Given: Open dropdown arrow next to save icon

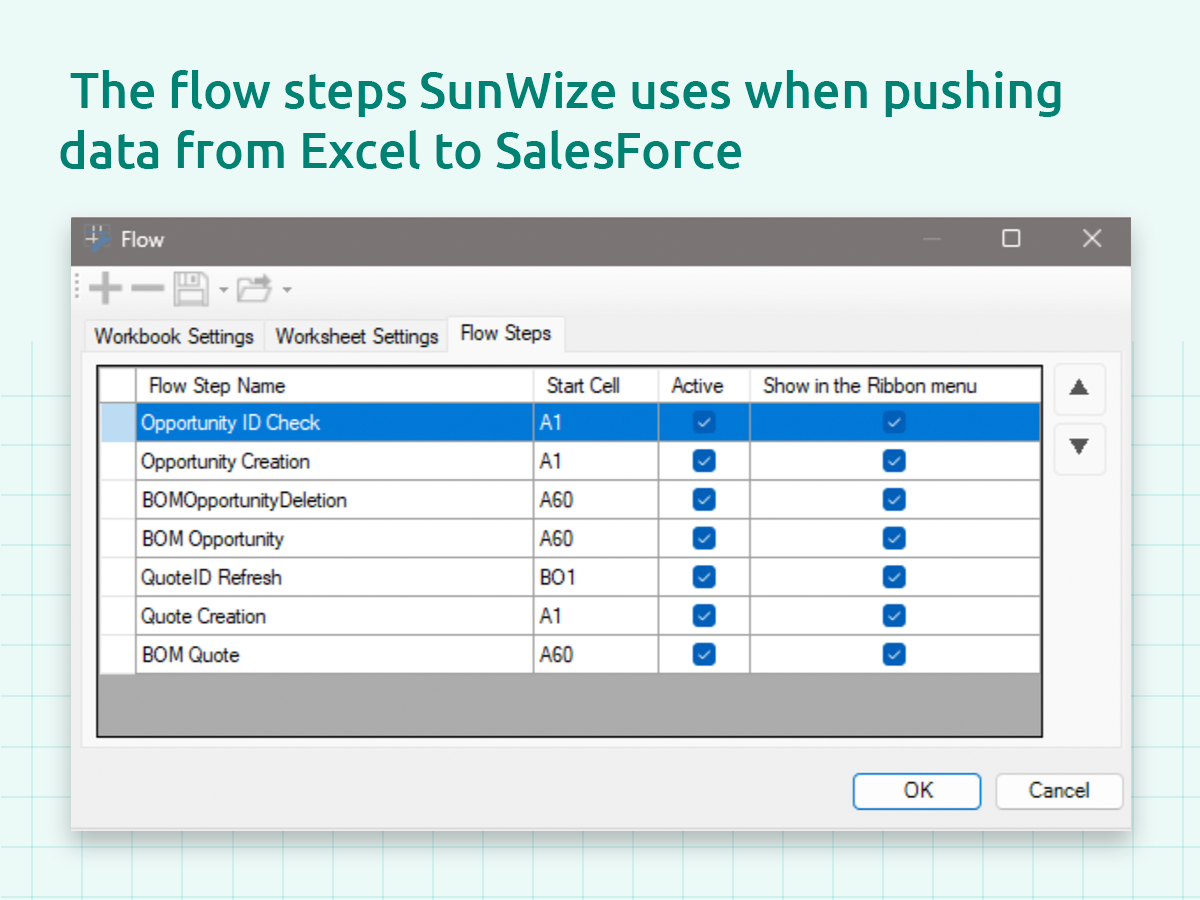Looking at the screenshot, I should [x=224, y=291].
